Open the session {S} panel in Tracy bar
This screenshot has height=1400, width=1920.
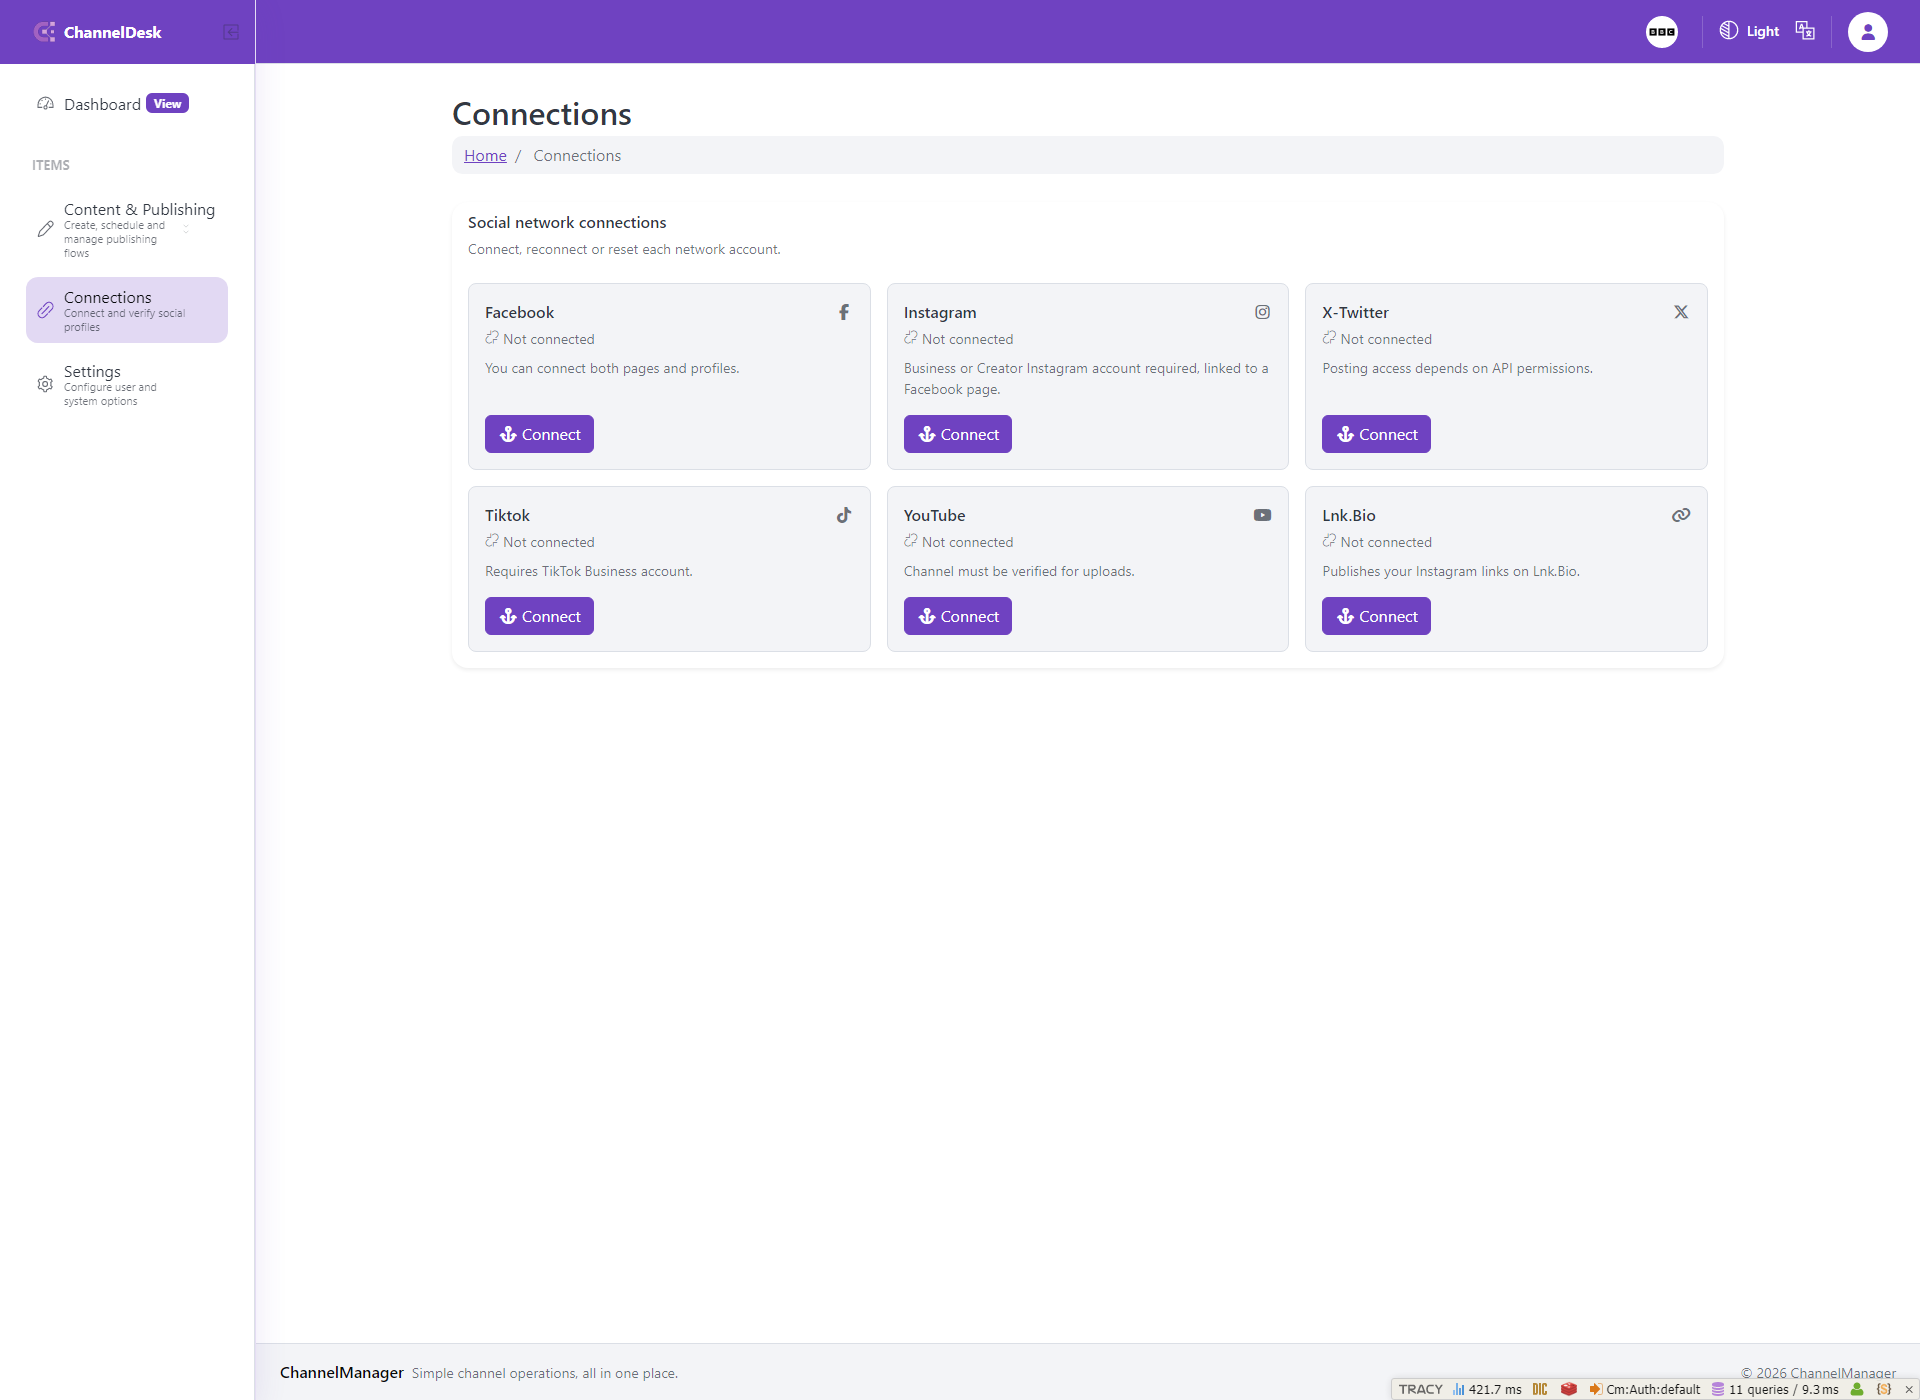(x=1884, y=1389)
